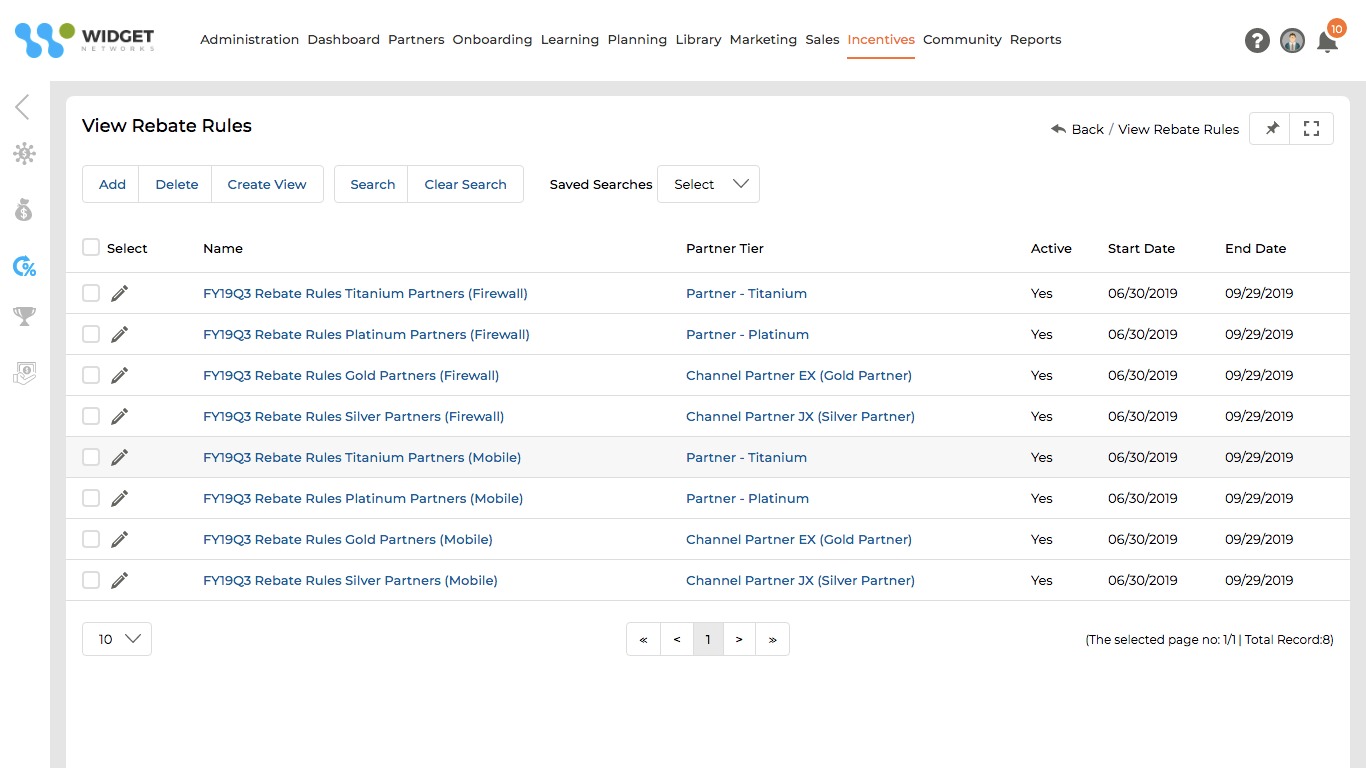Open the Administration menu
1366x768 pixels.
click(250, 40)
